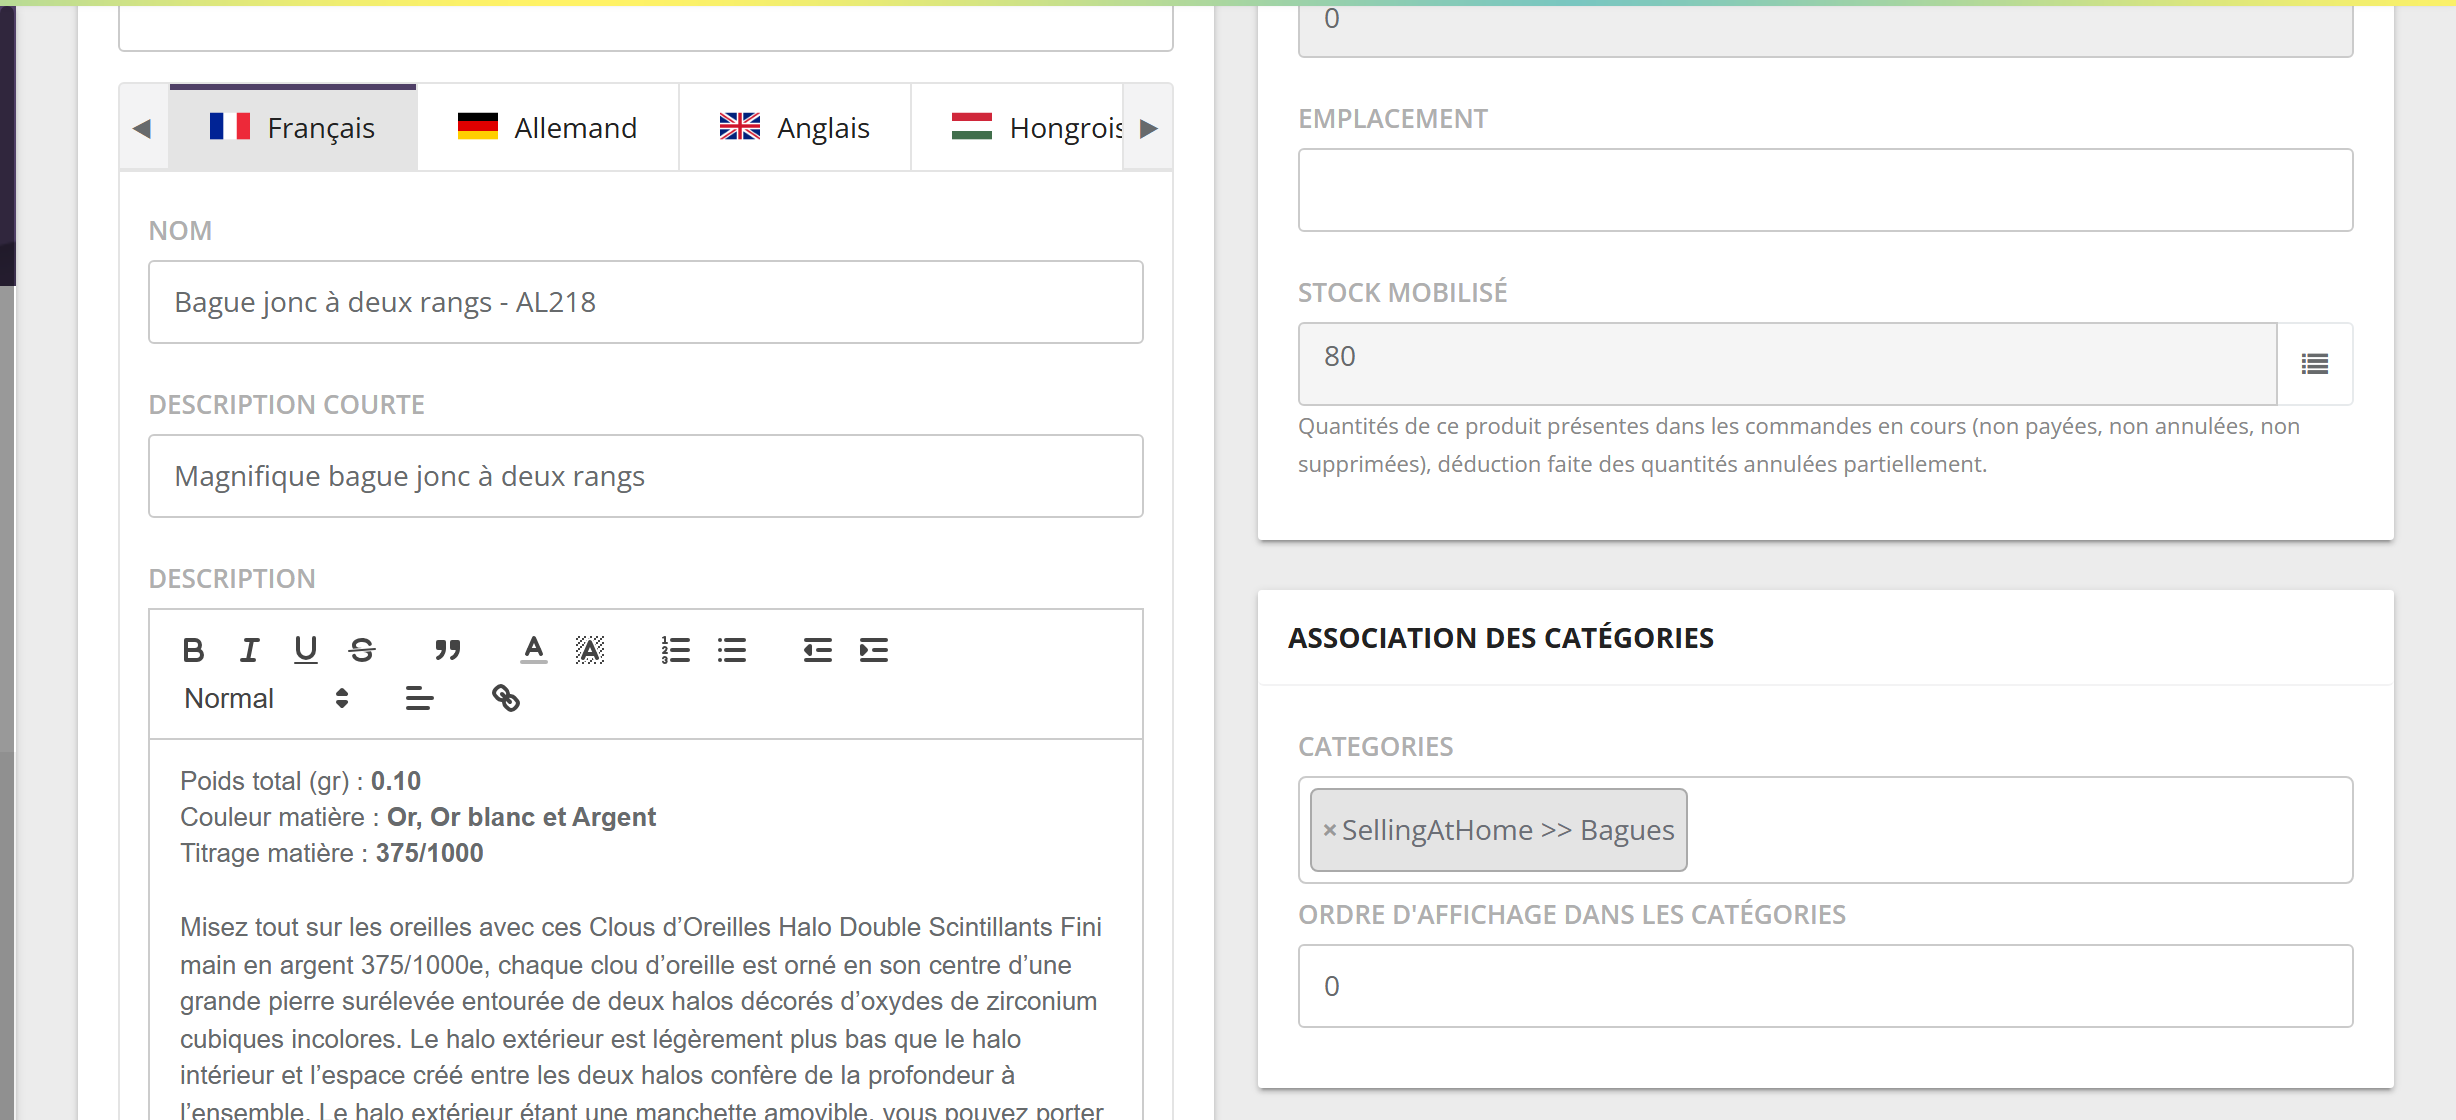Apply strikethrough formatting
Viewport: 2456px width, 1120px height.
click(x=362, y=650)
